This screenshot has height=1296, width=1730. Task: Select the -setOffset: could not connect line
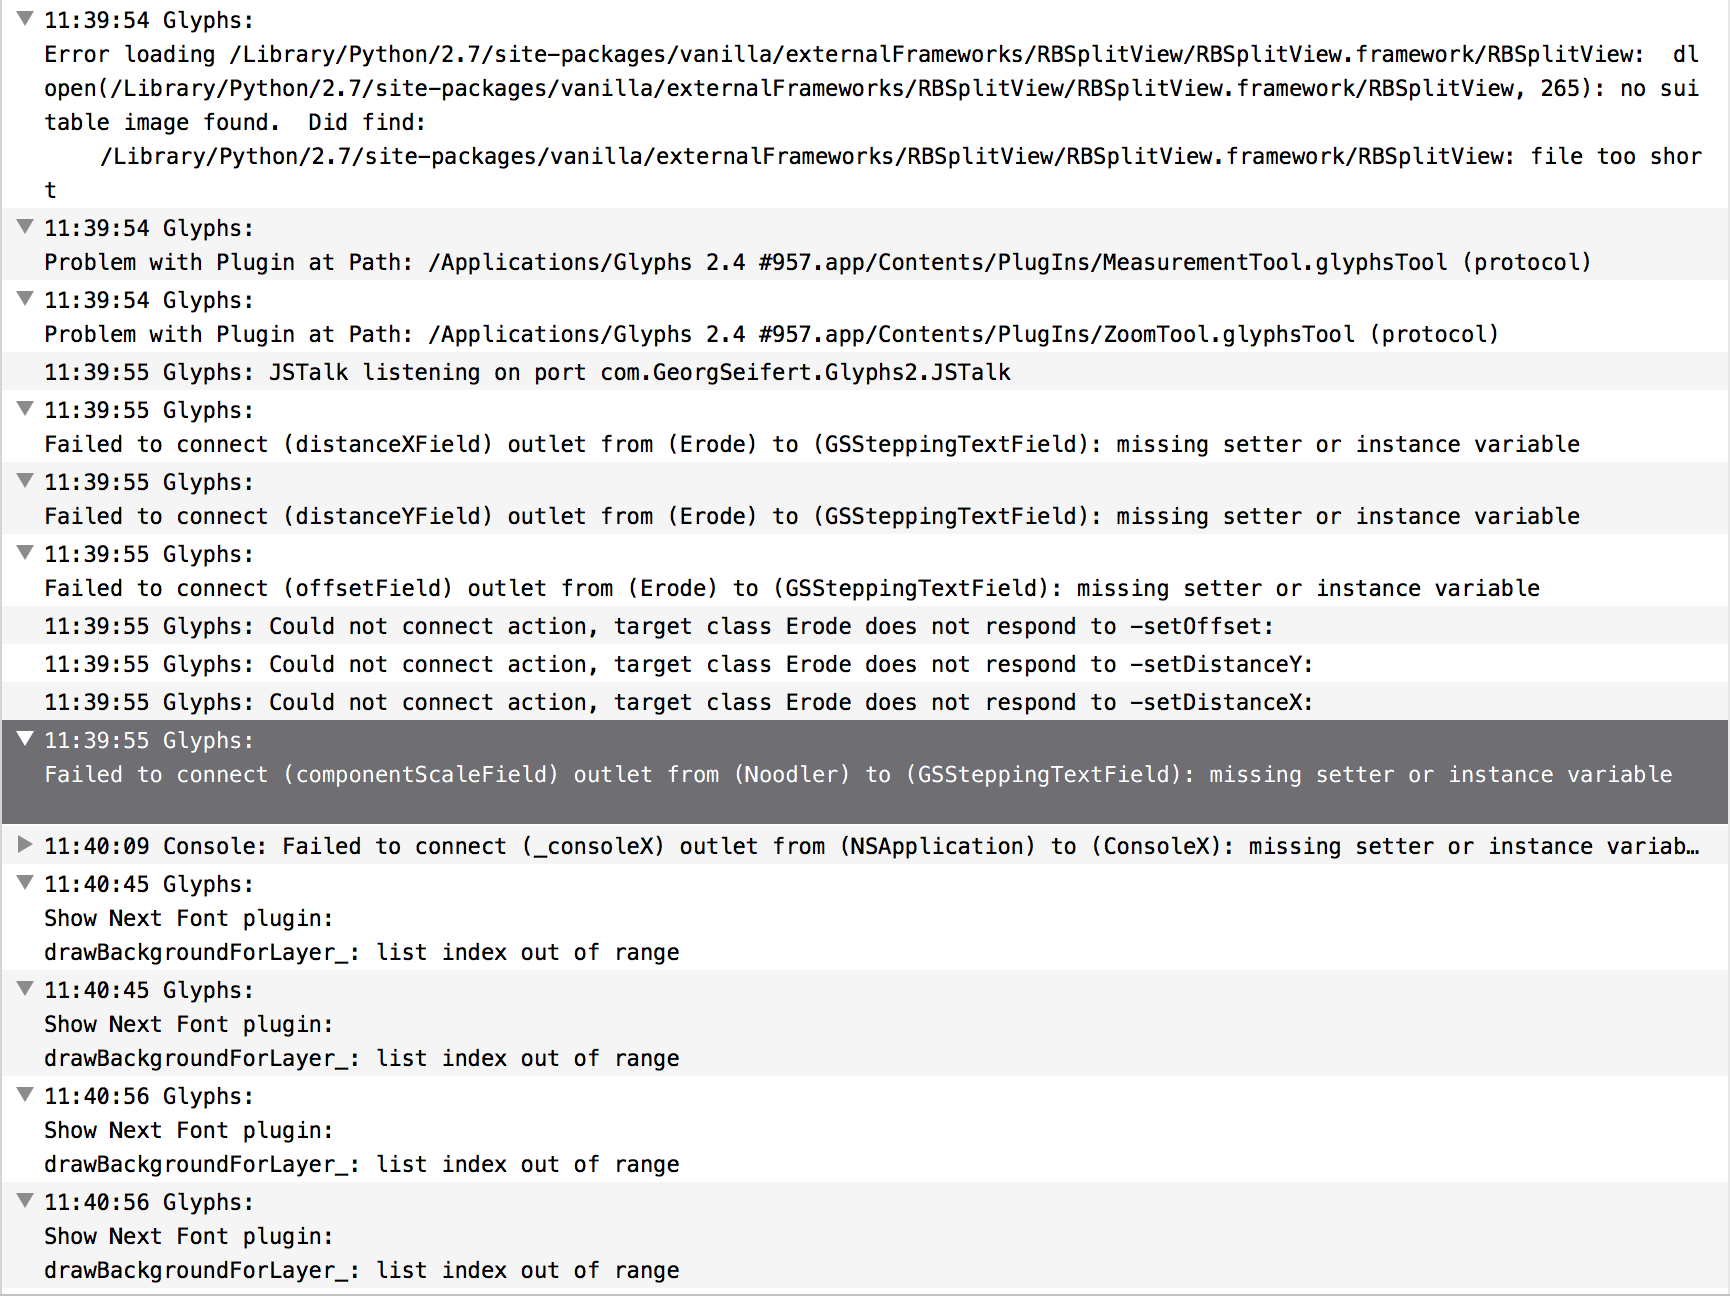[x=658, y=626]
